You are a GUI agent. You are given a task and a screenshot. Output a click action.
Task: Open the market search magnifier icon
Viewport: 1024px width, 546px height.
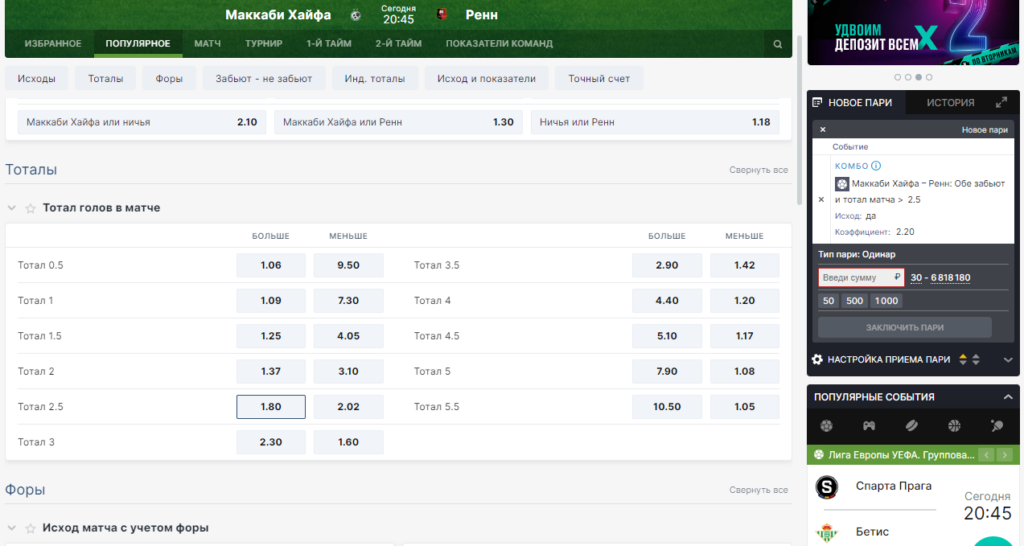coord(777,44)
